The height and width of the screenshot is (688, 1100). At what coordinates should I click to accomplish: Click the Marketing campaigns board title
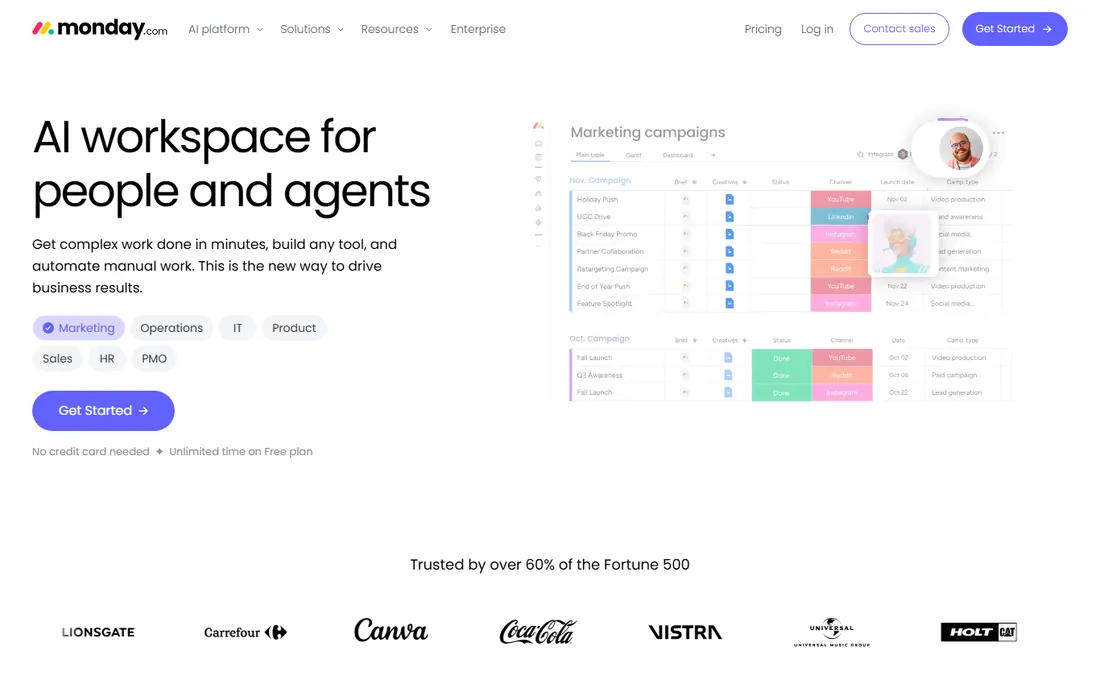648,132
